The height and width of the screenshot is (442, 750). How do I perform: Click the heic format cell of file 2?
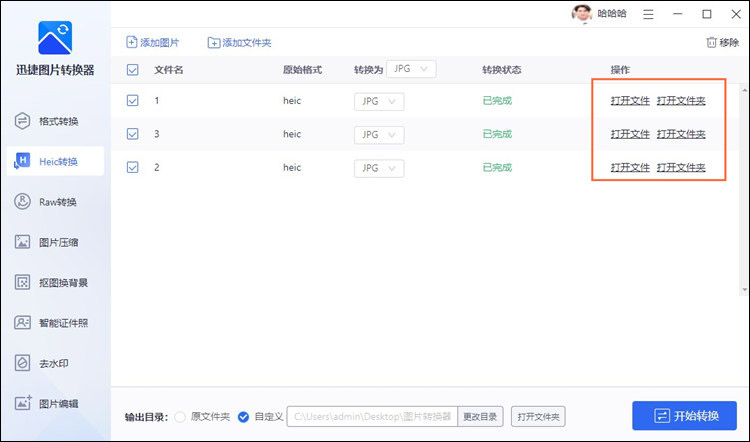click(x=292, y=168)
